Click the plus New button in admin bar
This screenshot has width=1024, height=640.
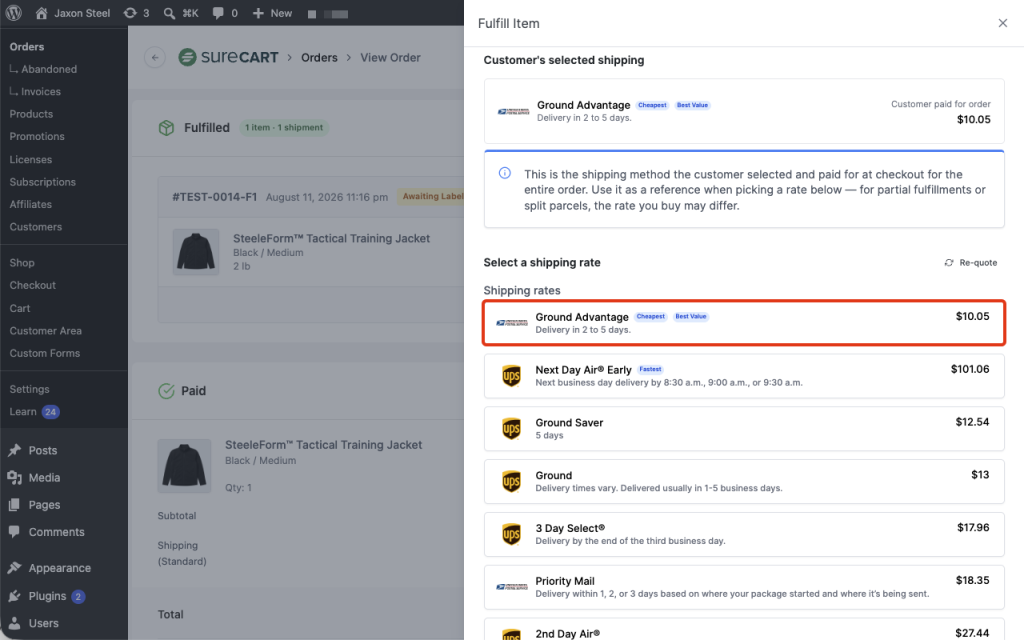pos(272,13)
